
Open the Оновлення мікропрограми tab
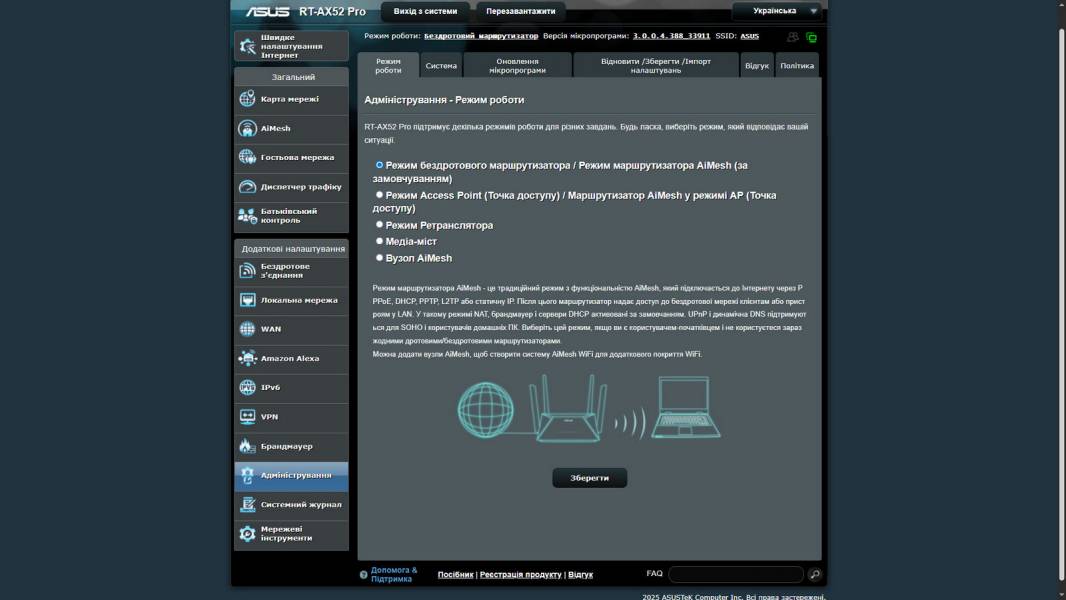click(517, 66)
